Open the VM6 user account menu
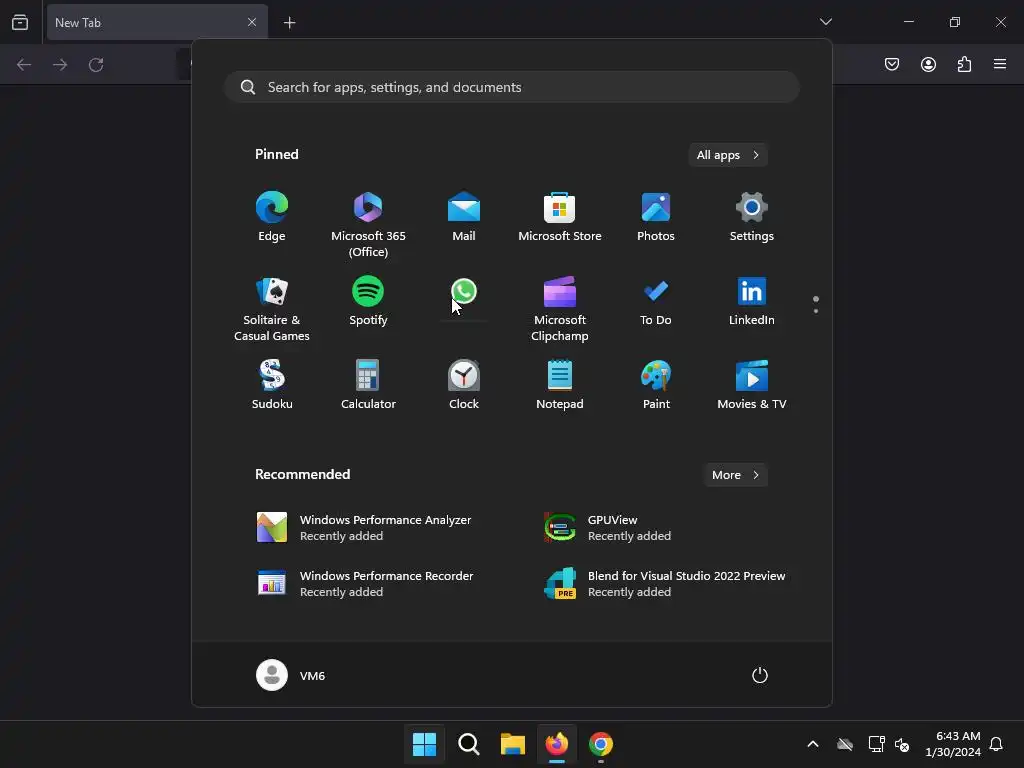The height and width of the screenshot is (768, 1024). [x=291, y=675]
